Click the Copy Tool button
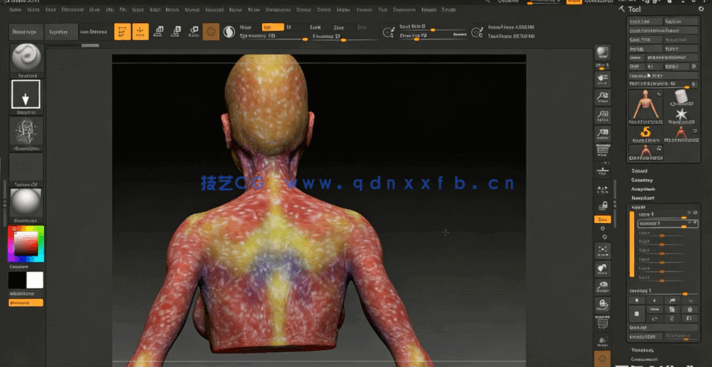 645,40
